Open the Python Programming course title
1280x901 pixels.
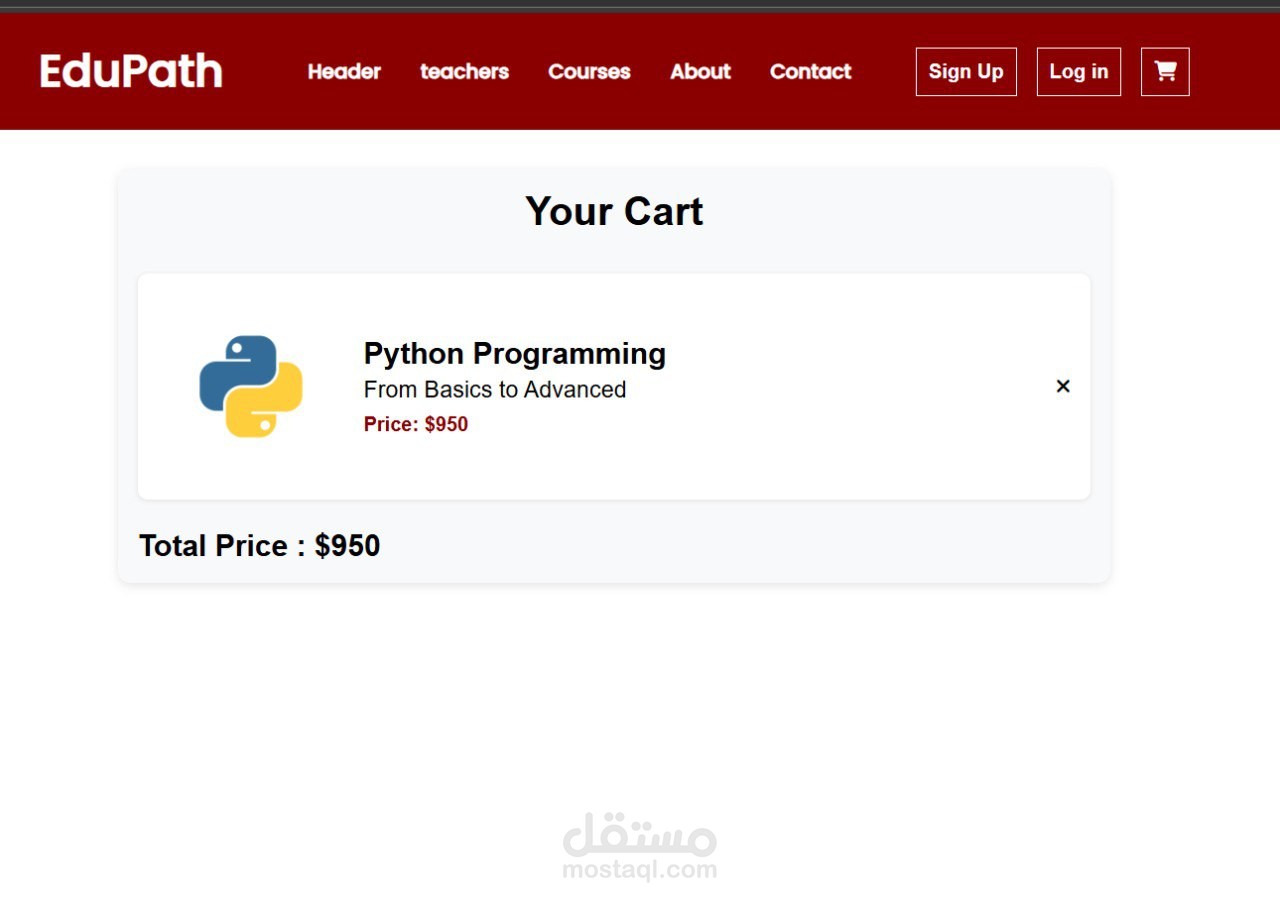514,354
